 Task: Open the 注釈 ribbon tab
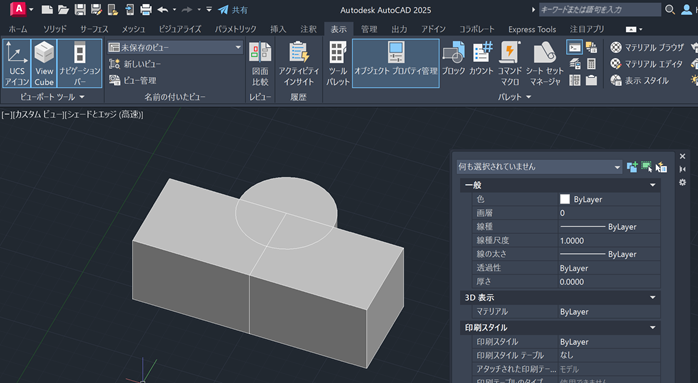pyautogui.click(x=308, y=29)
